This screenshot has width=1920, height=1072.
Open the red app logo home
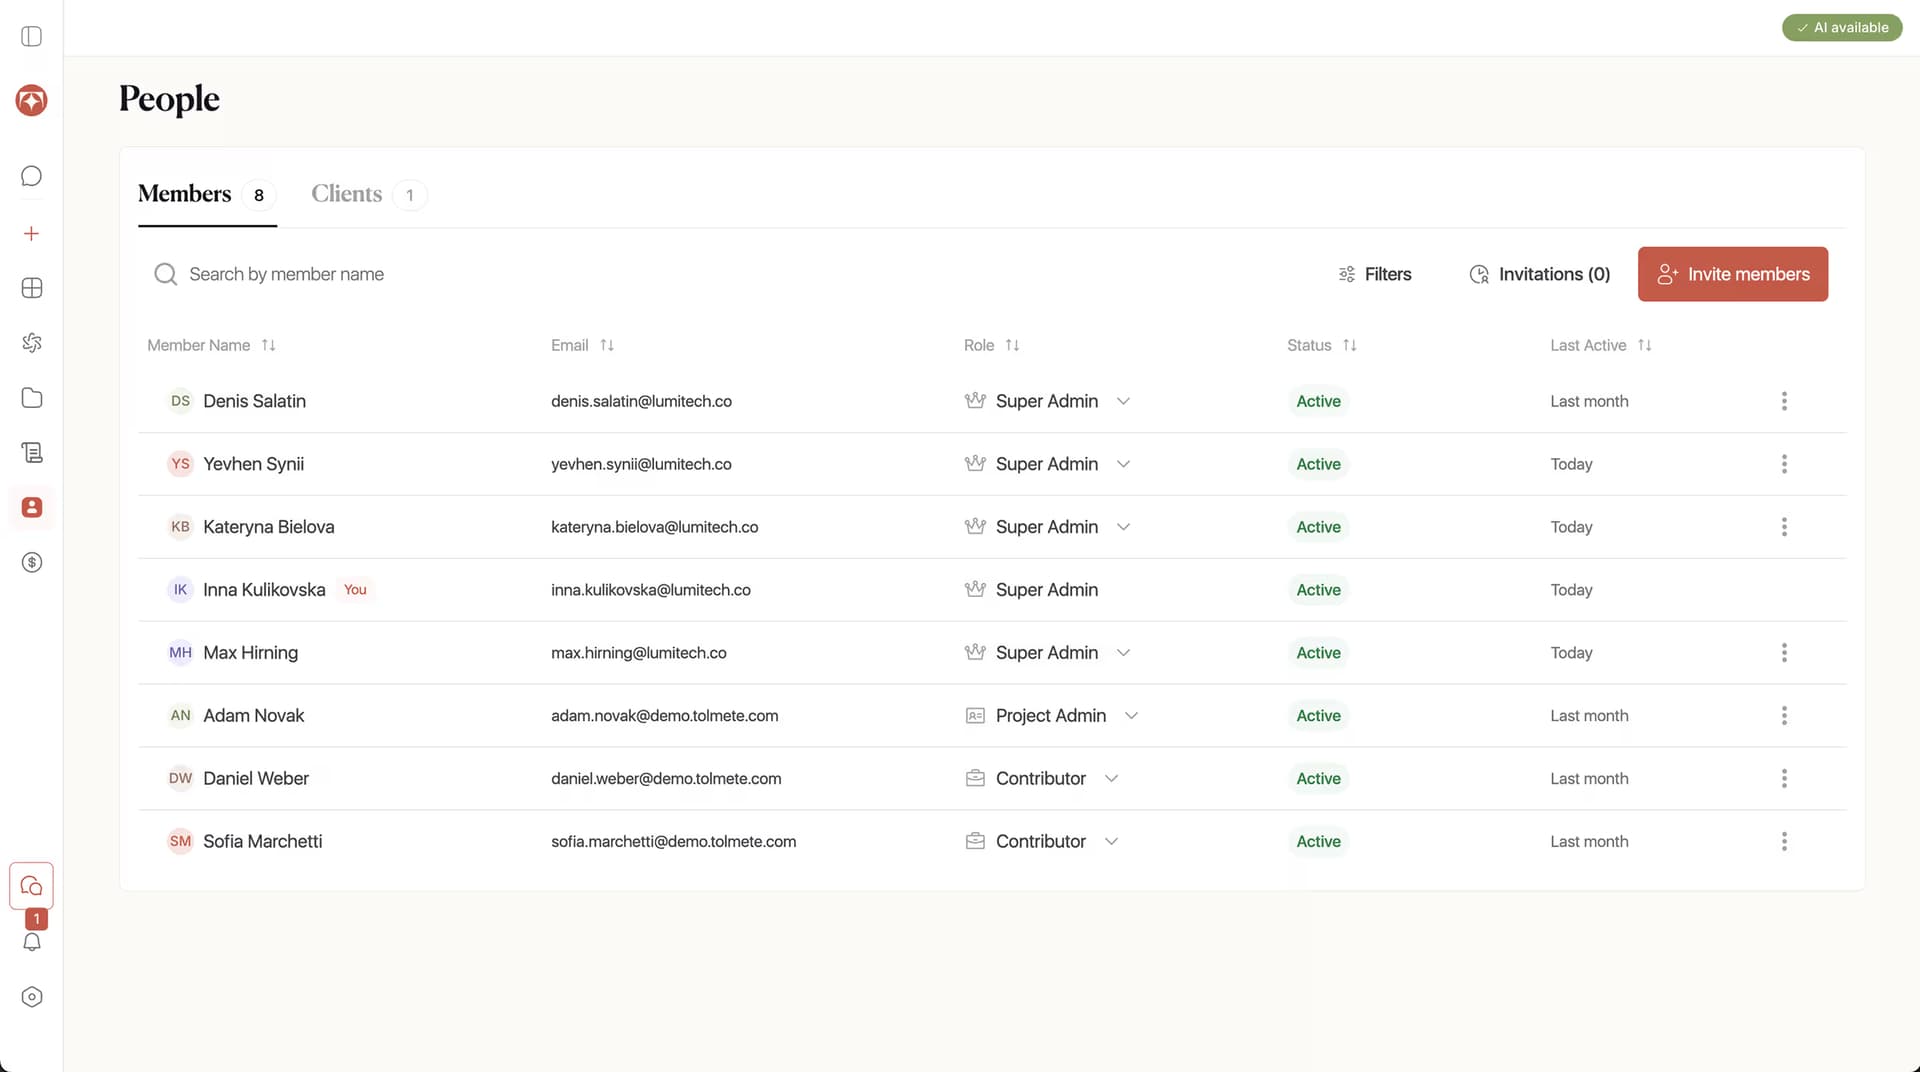(x=32, y=100)
